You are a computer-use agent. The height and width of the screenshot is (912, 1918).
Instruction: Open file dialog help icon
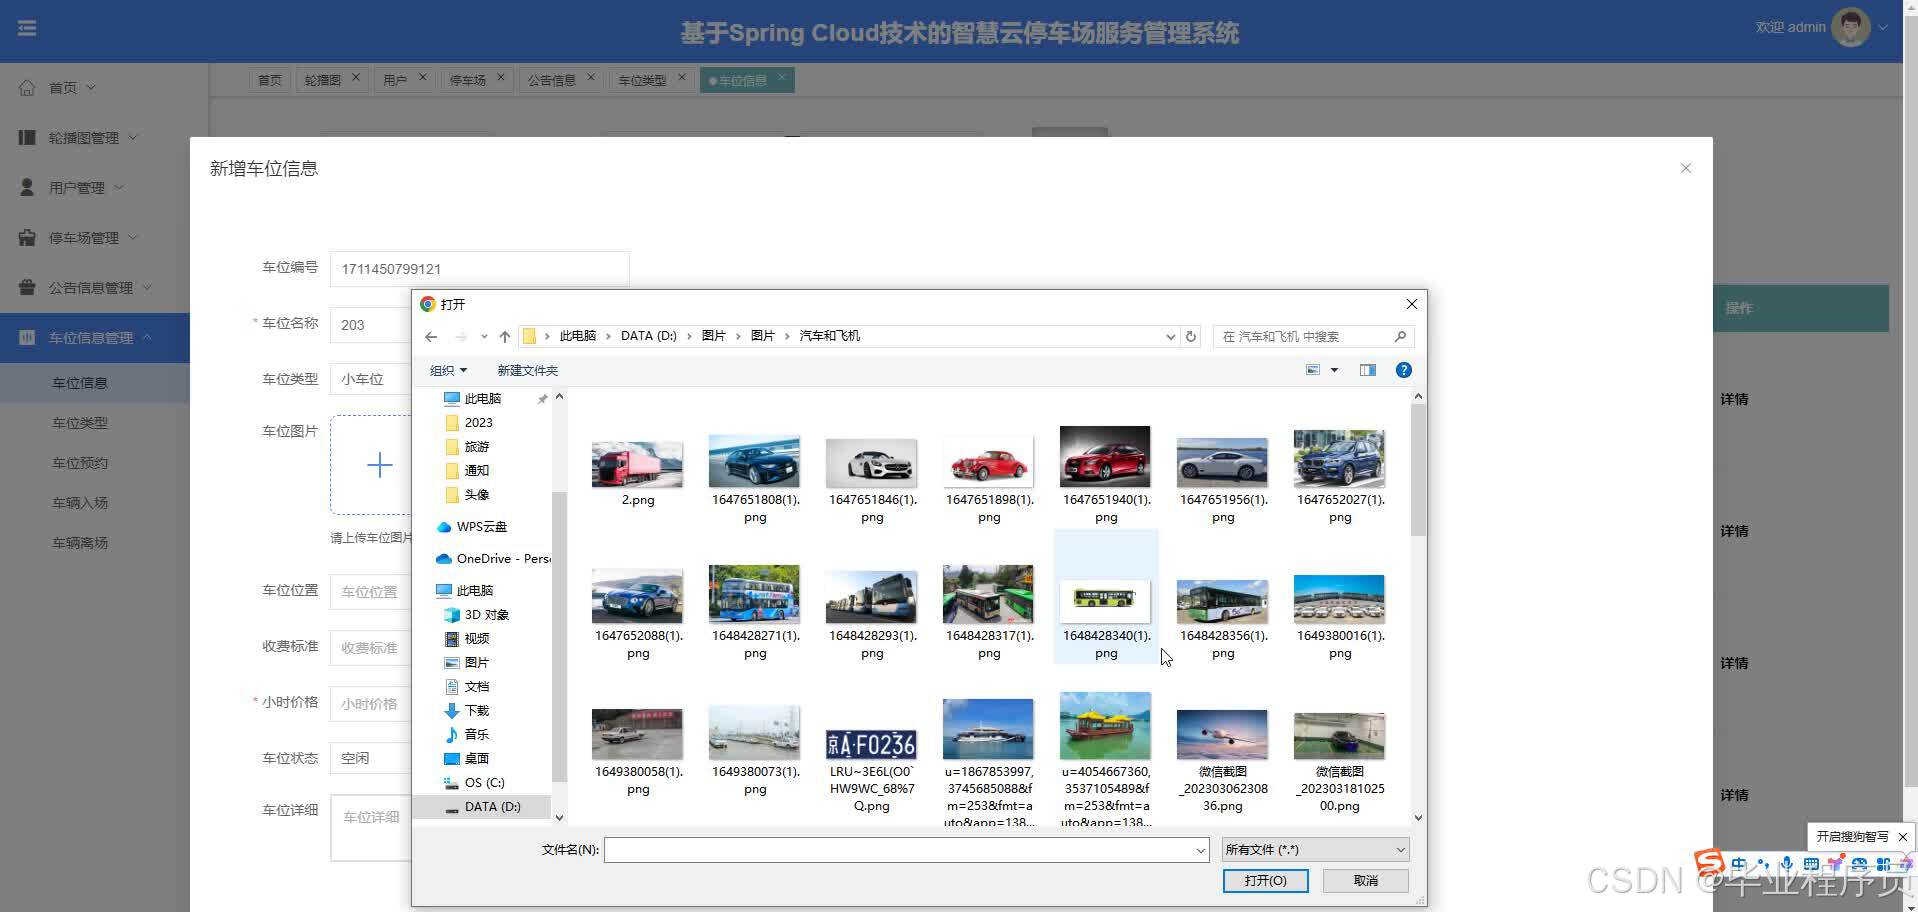1404,370
